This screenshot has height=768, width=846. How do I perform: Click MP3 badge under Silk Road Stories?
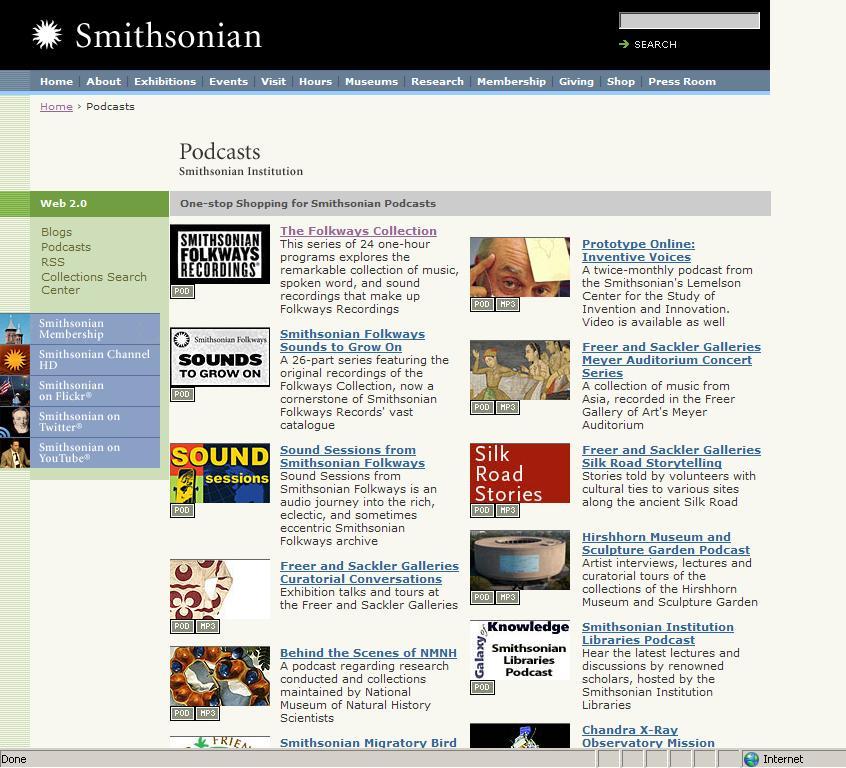tap(508, 511)
